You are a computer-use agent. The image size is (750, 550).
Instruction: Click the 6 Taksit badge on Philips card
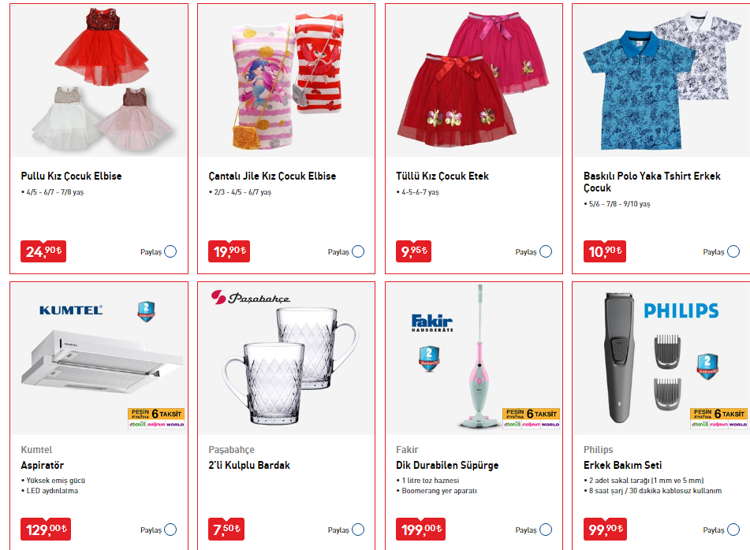click(x=718, y=418)
